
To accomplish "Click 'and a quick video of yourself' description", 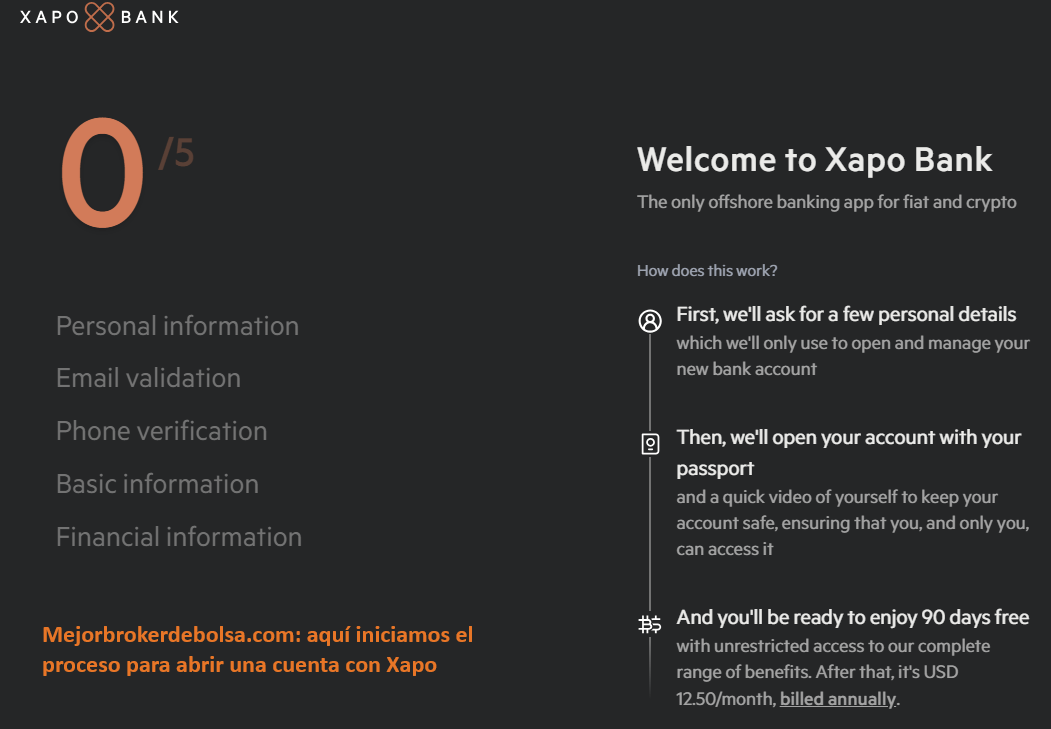I will [853, 523].
